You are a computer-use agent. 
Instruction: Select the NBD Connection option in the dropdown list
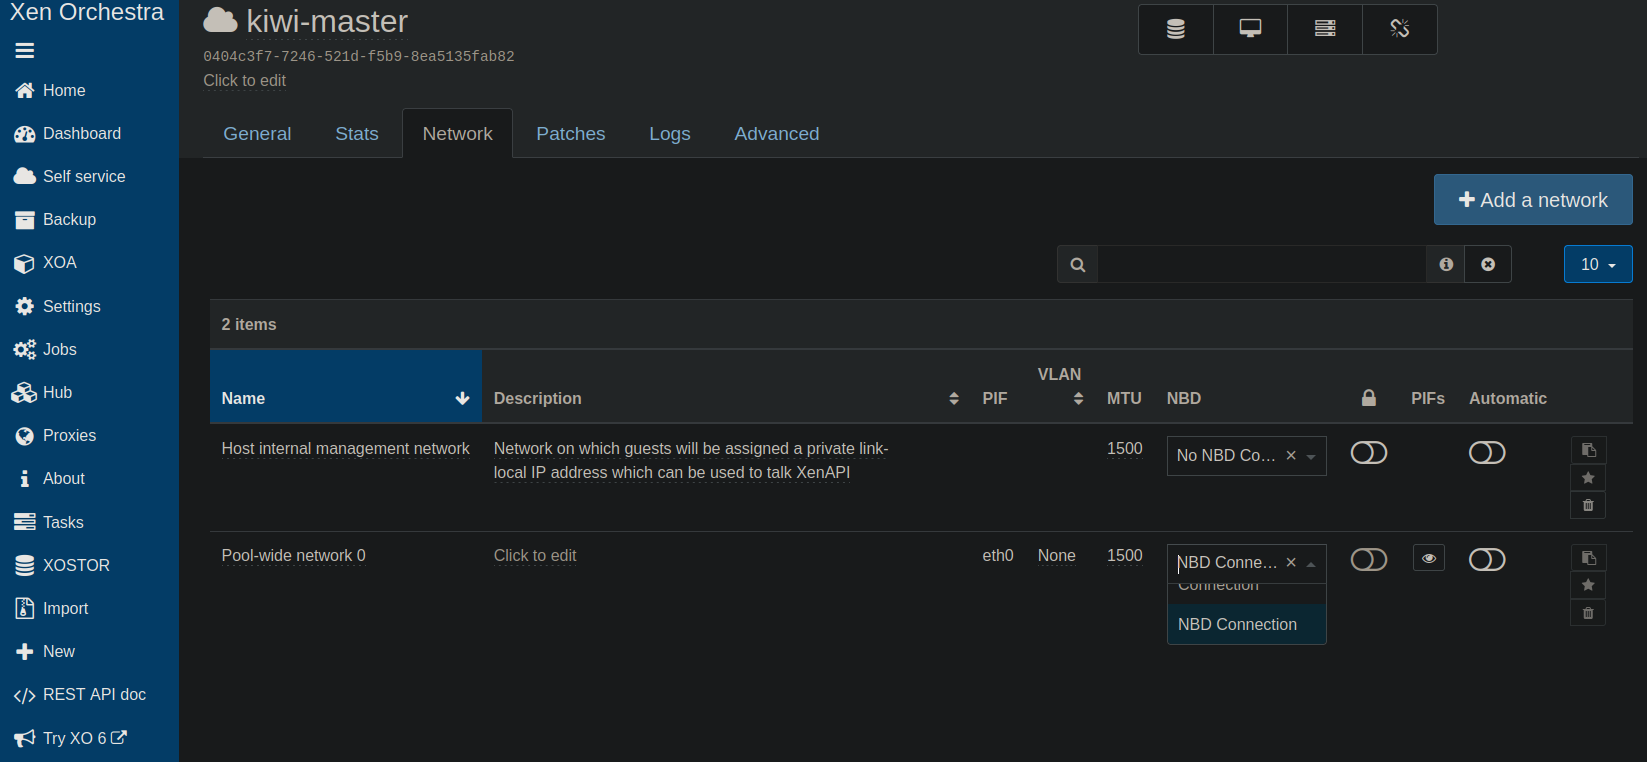click(x=1246, y=624)
